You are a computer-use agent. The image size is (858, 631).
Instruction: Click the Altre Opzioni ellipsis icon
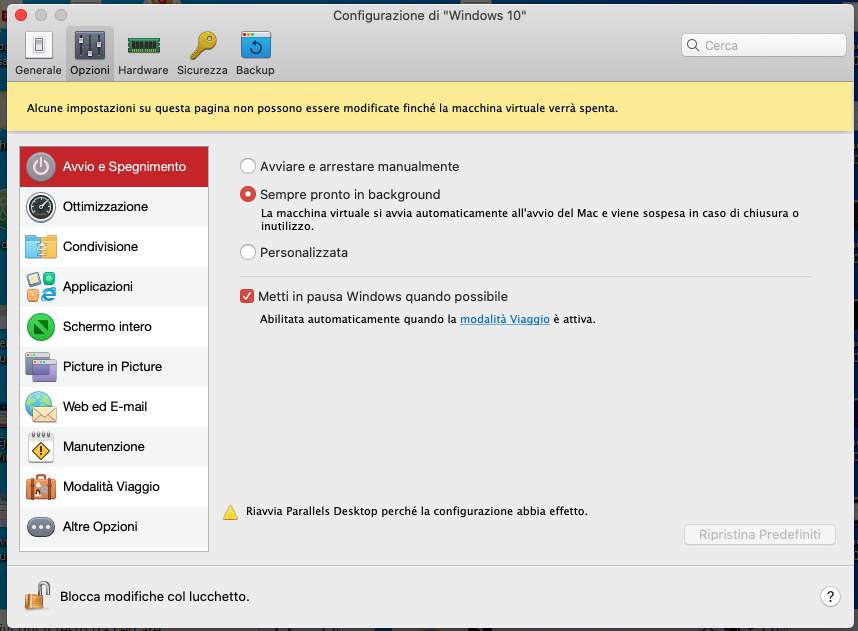[x=40, y=527]
